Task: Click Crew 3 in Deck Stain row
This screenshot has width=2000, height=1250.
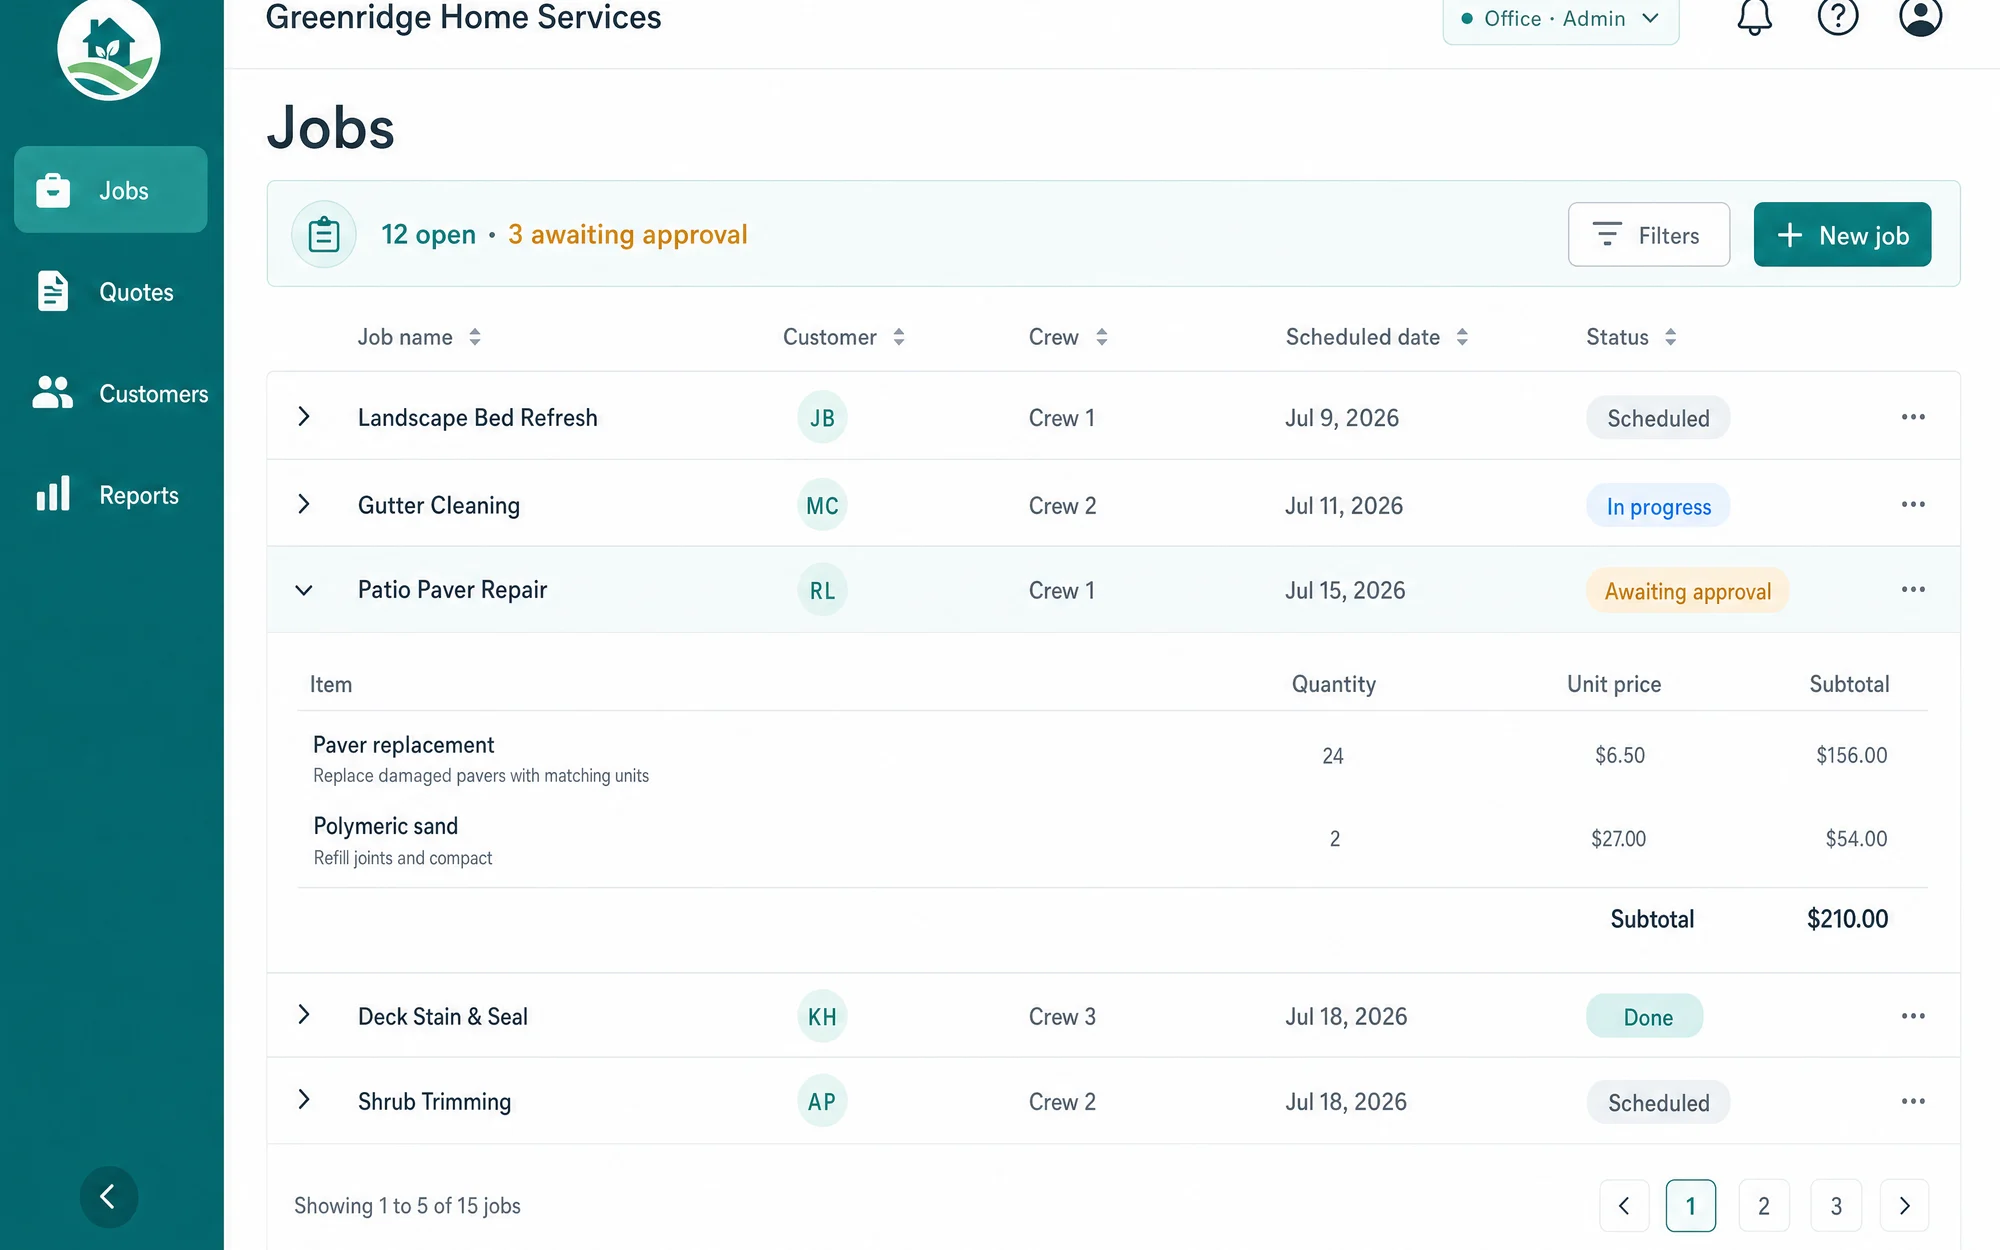Action: pyautogui.click(x=1062, y=1017)
